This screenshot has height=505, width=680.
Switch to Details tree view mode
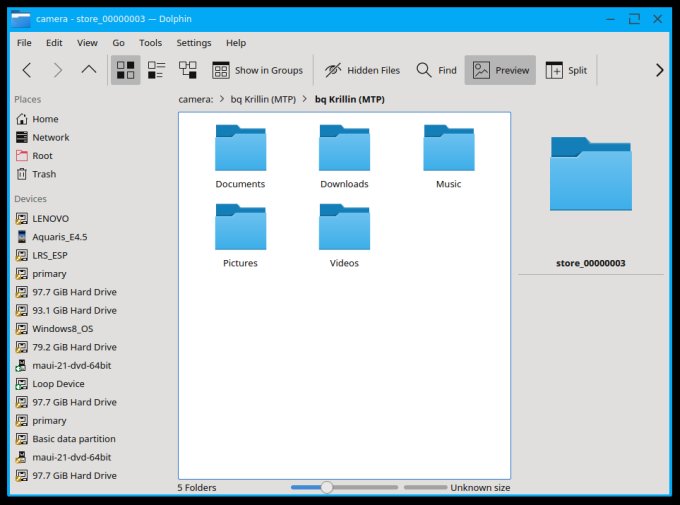tap(188, 70)
